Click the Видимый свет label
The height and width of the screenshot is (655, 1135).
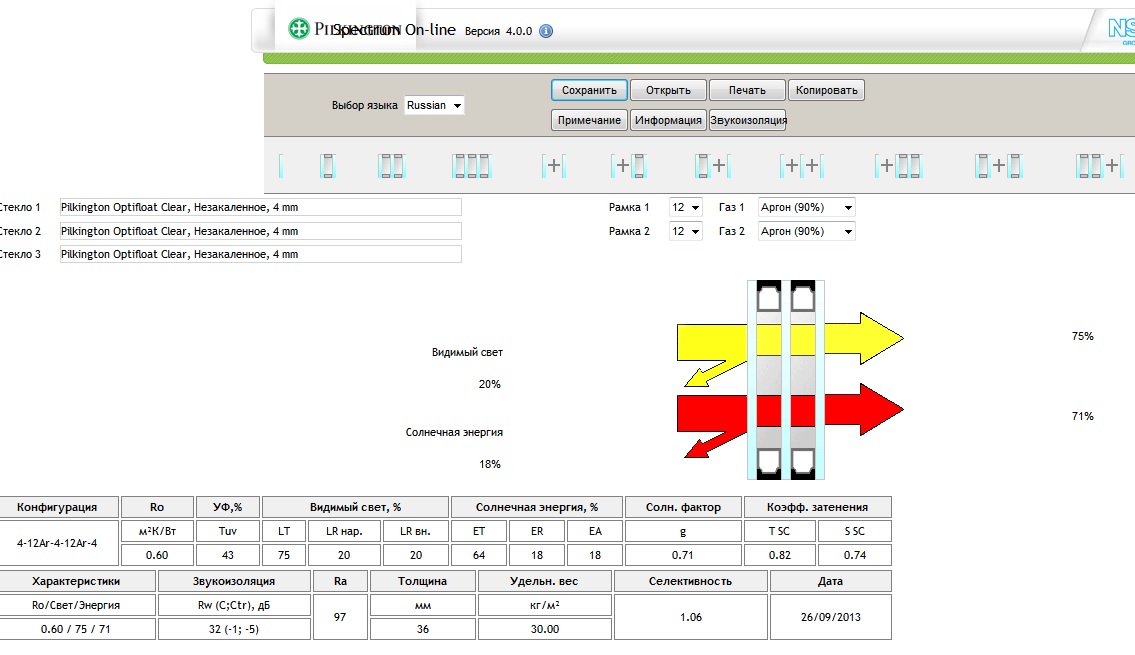coord(467,352)
